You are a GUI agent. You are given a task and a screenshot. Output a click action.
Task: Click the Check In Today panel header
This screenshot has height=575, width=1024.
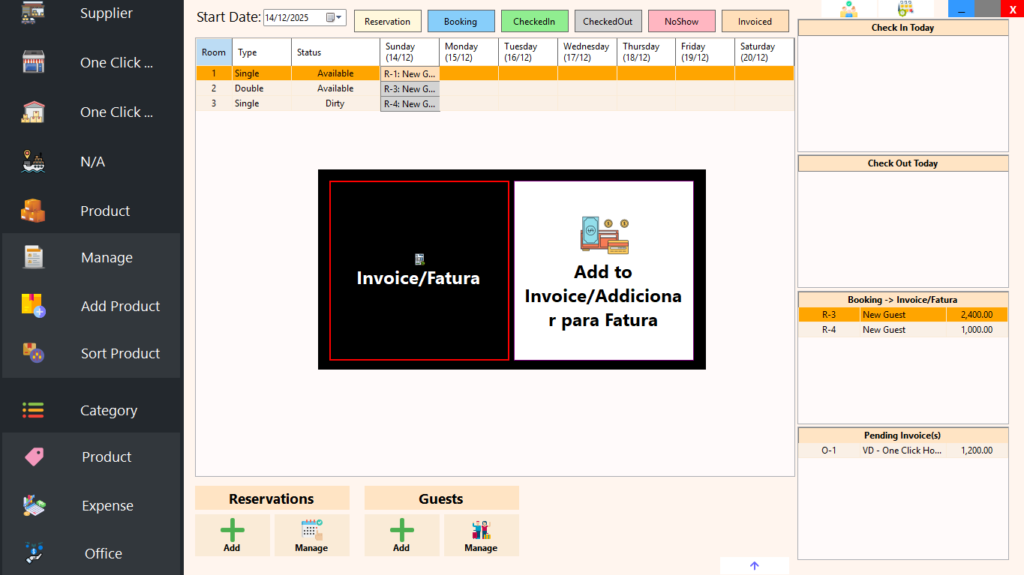[903, 27]
